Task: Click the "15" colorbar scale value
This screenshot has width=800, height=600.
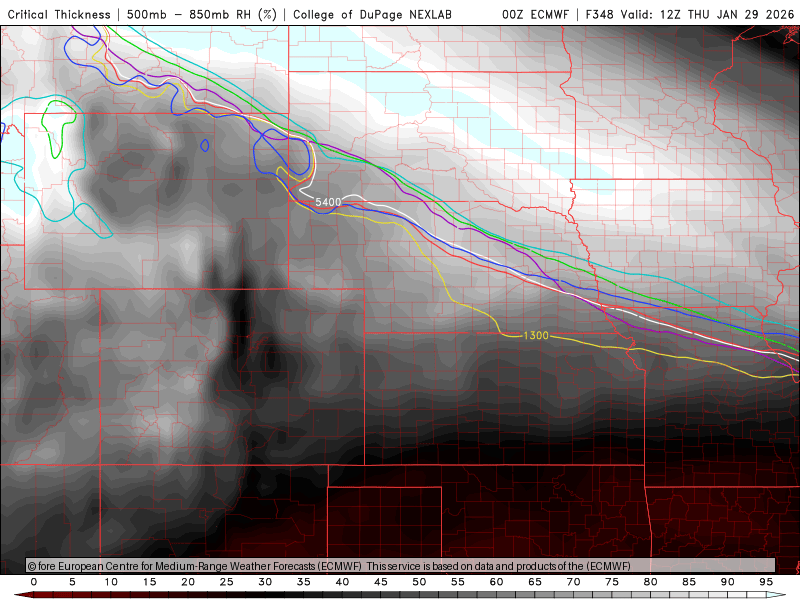Action: point(149,582)
